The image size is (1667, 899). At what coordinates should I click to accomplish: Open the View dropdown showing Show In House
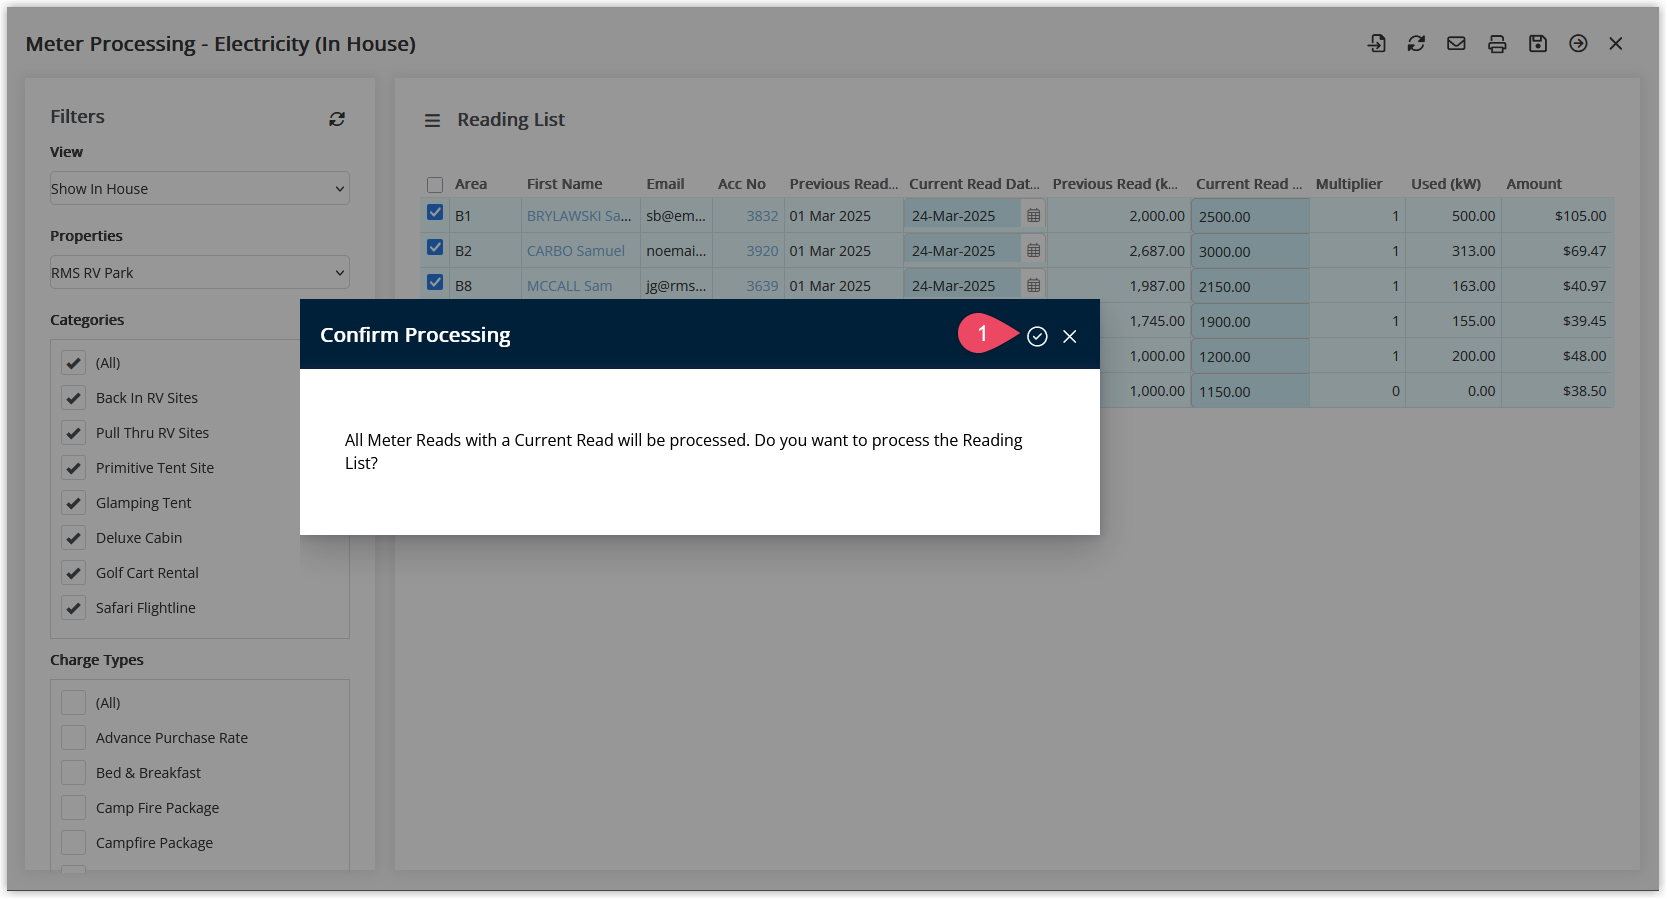click(x=200, y=188)
